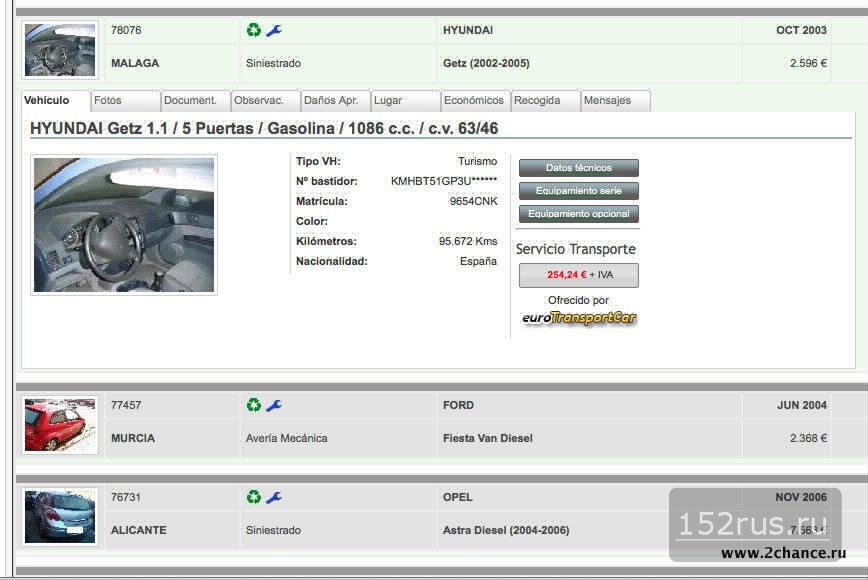Click the 2.368 € price
The height and width of the screenshot is (580, 868).
[x=808, y=438]
